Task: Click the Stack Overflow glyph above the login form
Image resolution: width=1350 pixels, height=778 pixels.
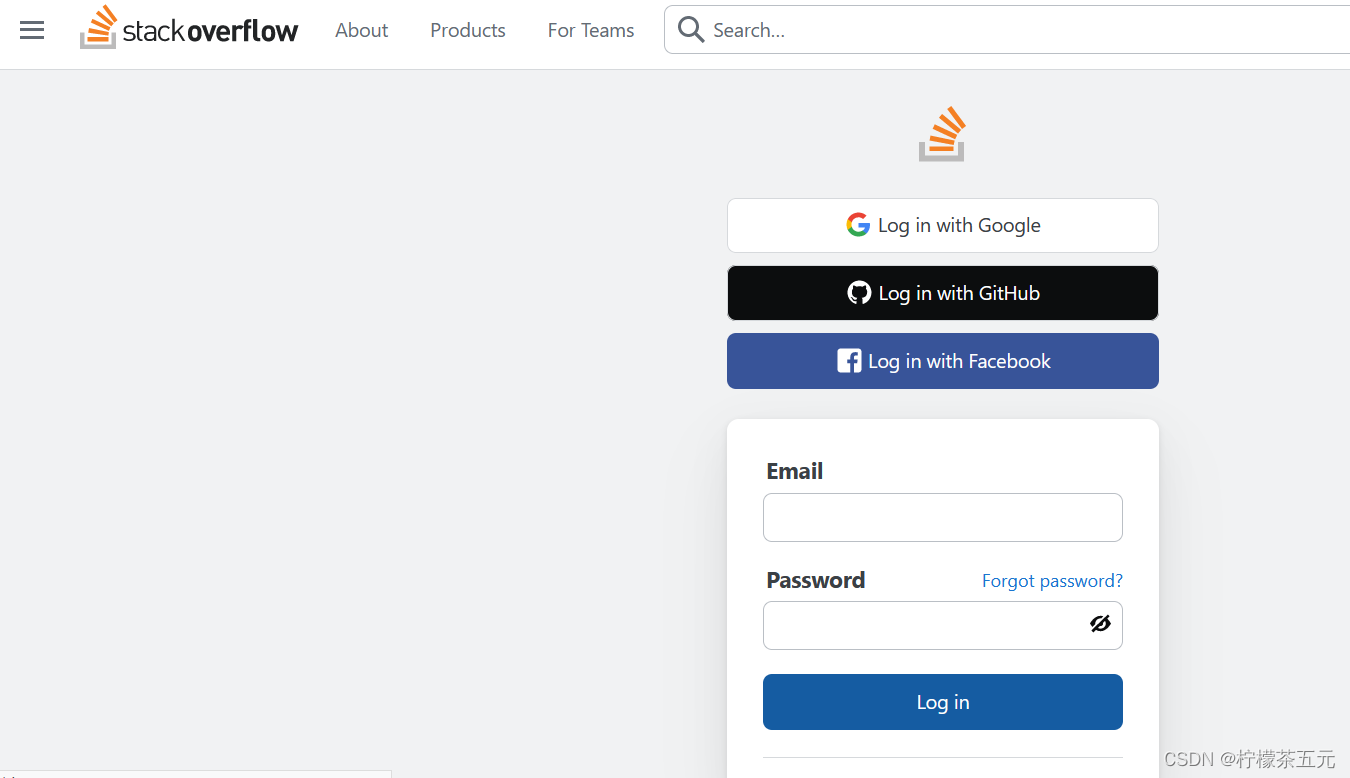Action: (x=941, y=133)
